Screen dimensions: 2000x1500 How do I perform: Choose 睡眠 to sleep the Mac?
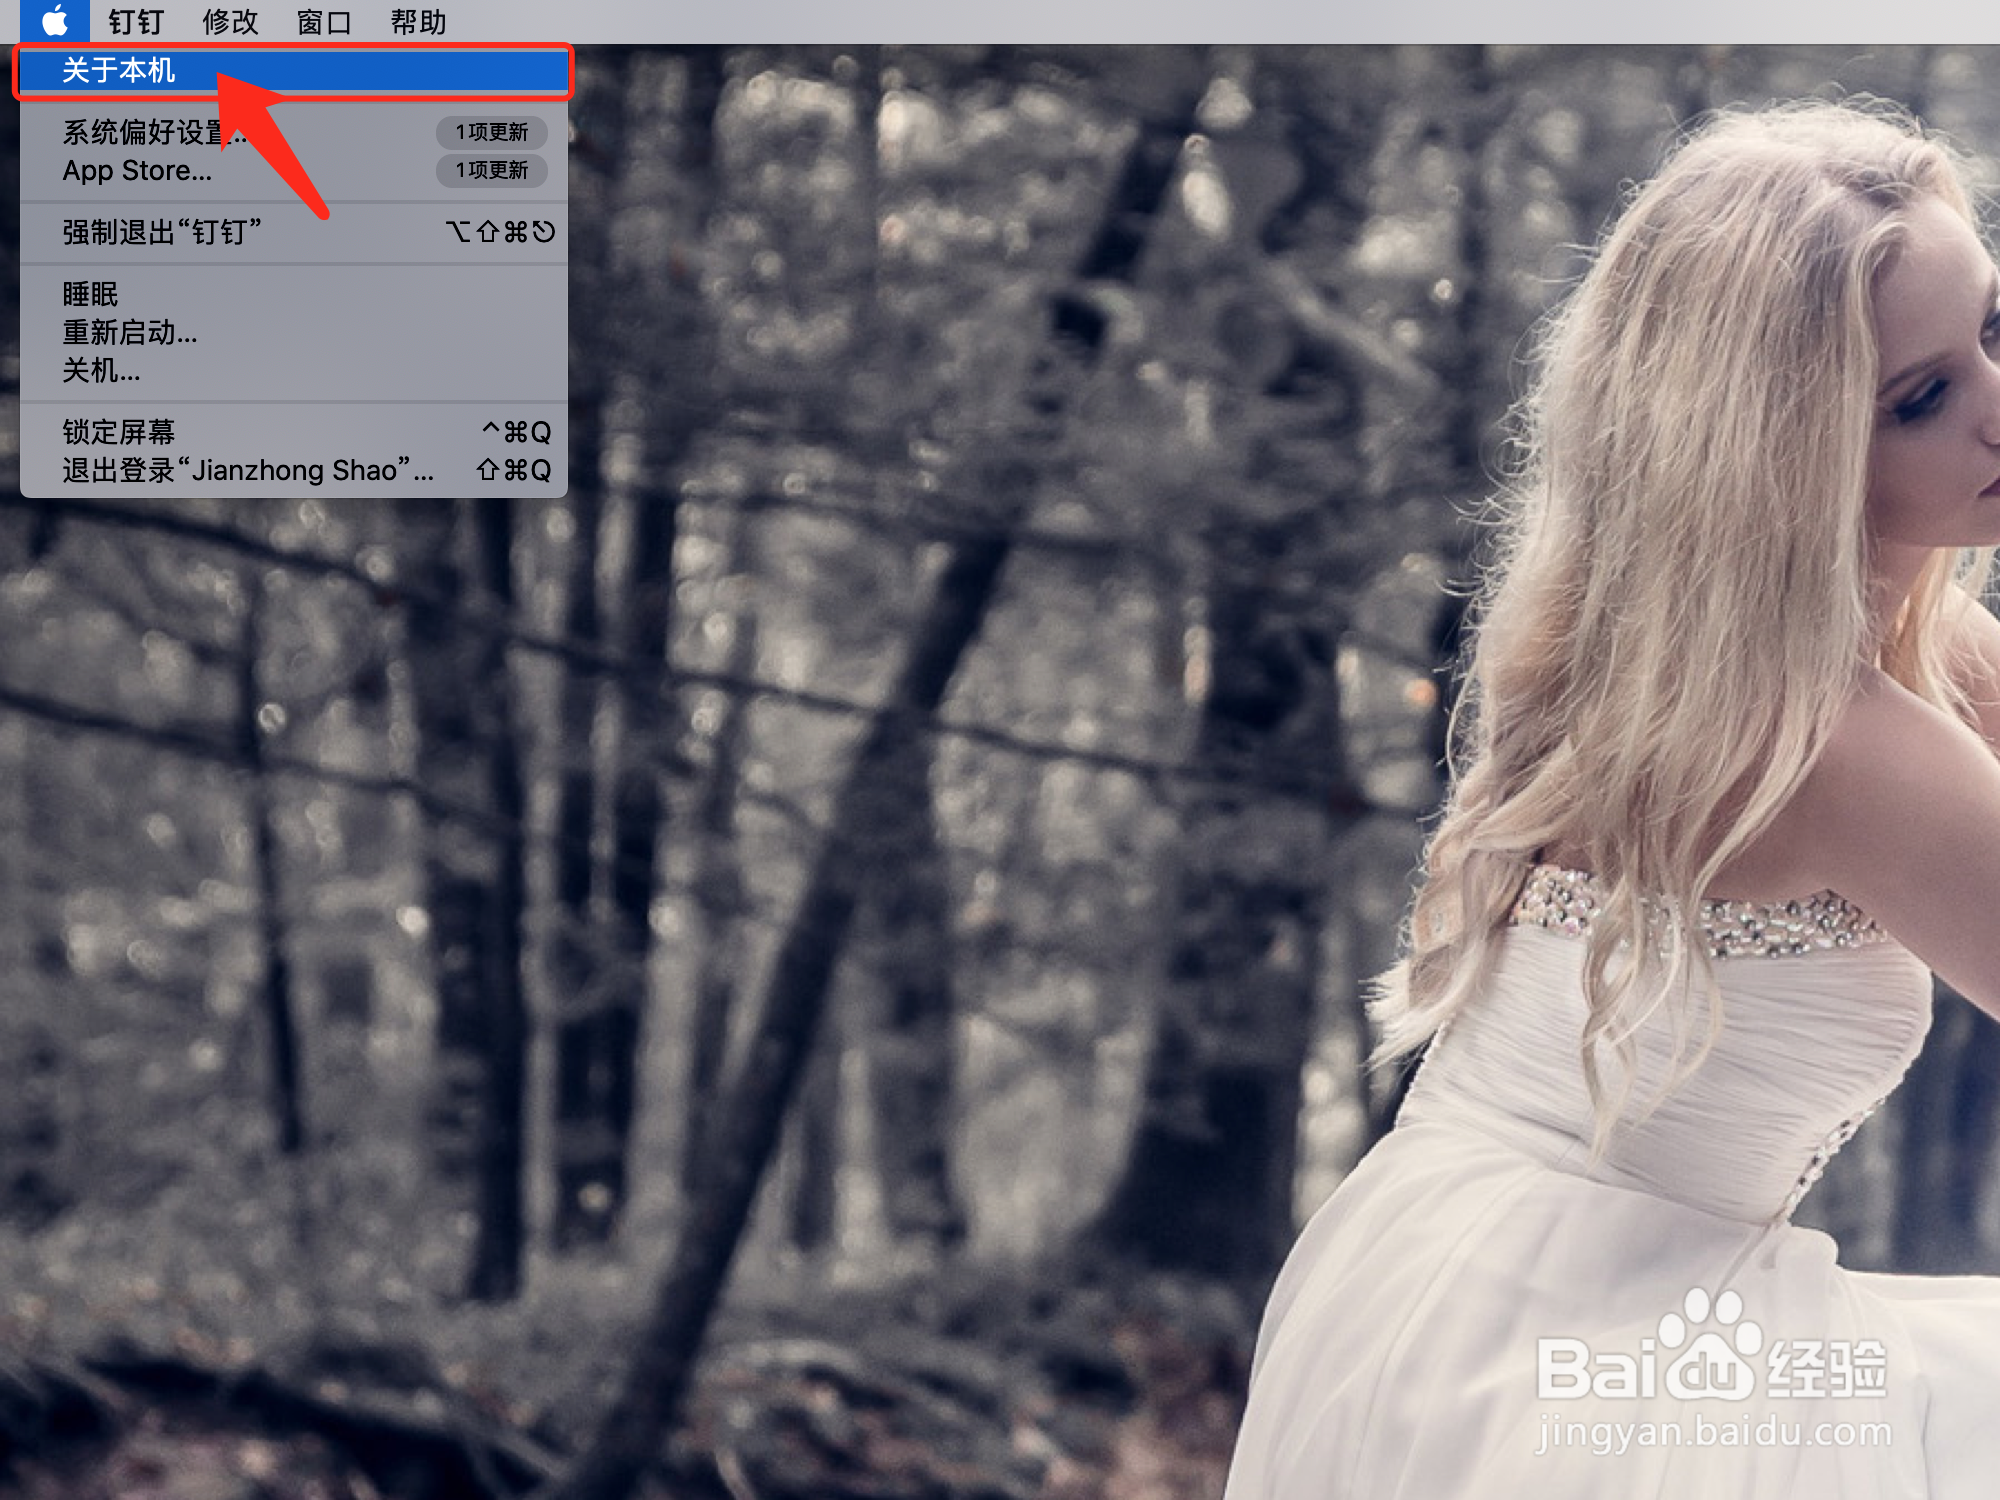90,294
